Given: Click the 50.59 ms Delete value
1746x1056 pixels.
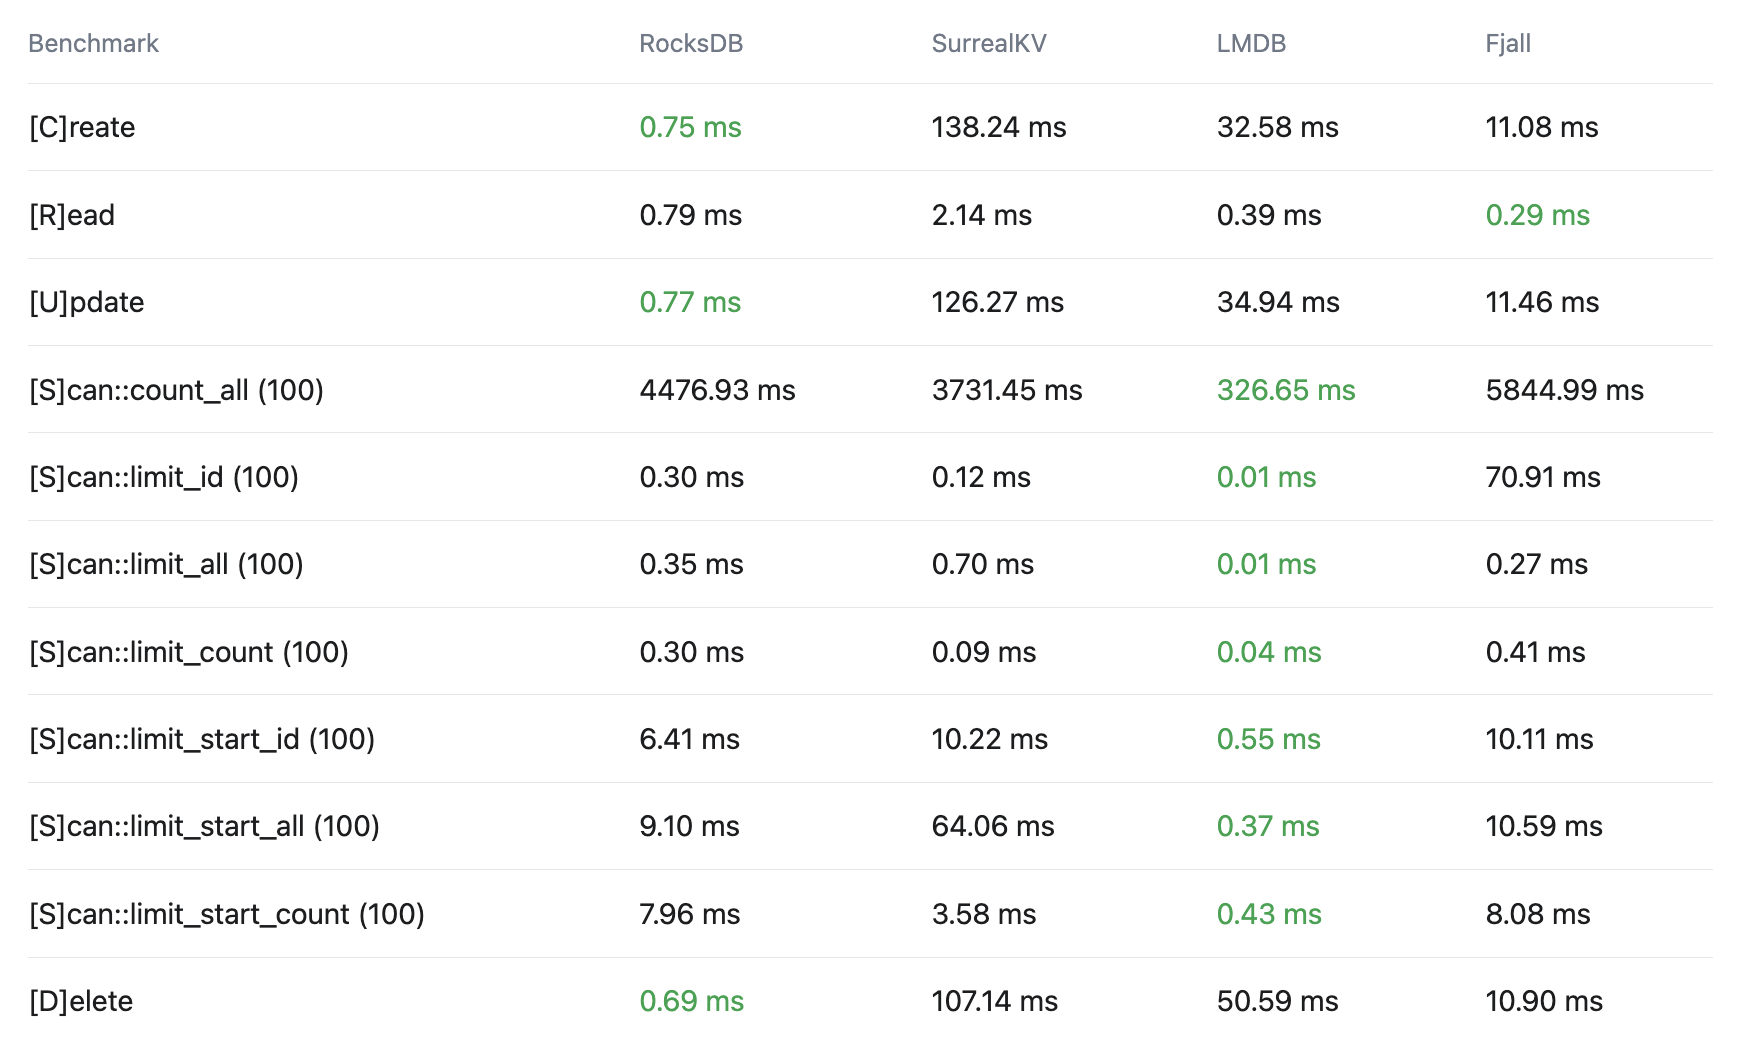Looking at the screenshot, I should [x=1278, y=1001].
